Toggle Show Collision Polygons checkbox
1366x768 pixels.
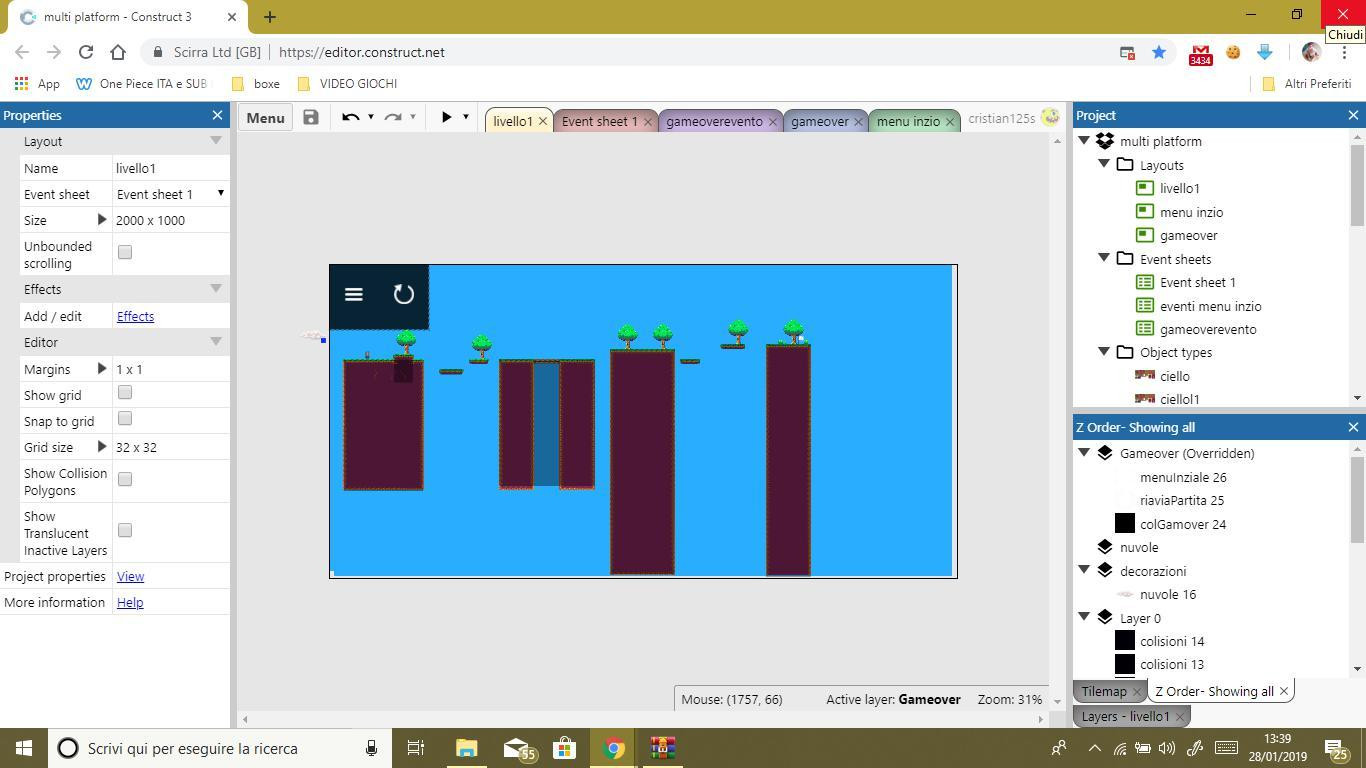(x=125, y=479)
